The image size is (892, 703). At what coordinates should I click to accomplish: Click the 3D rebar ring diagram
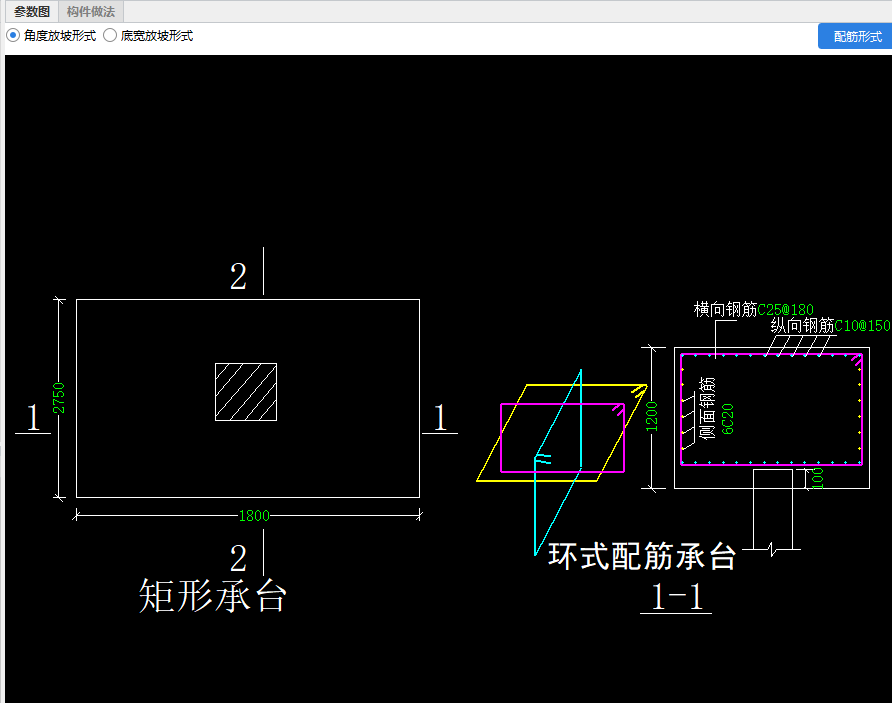tap(562, 462)
